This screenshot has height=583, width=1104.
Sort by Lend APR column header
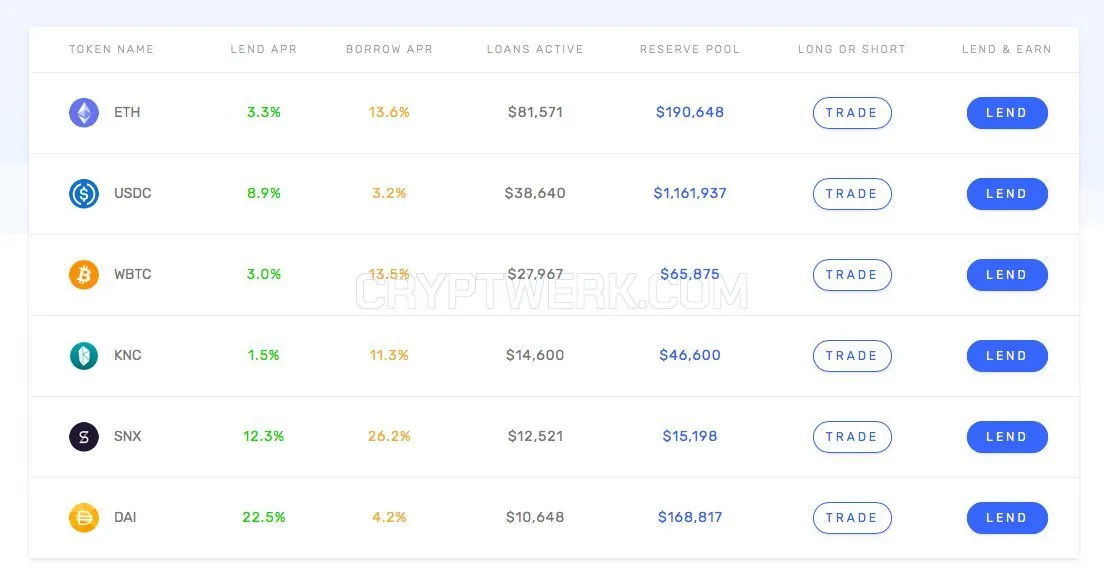coord(264,49)
